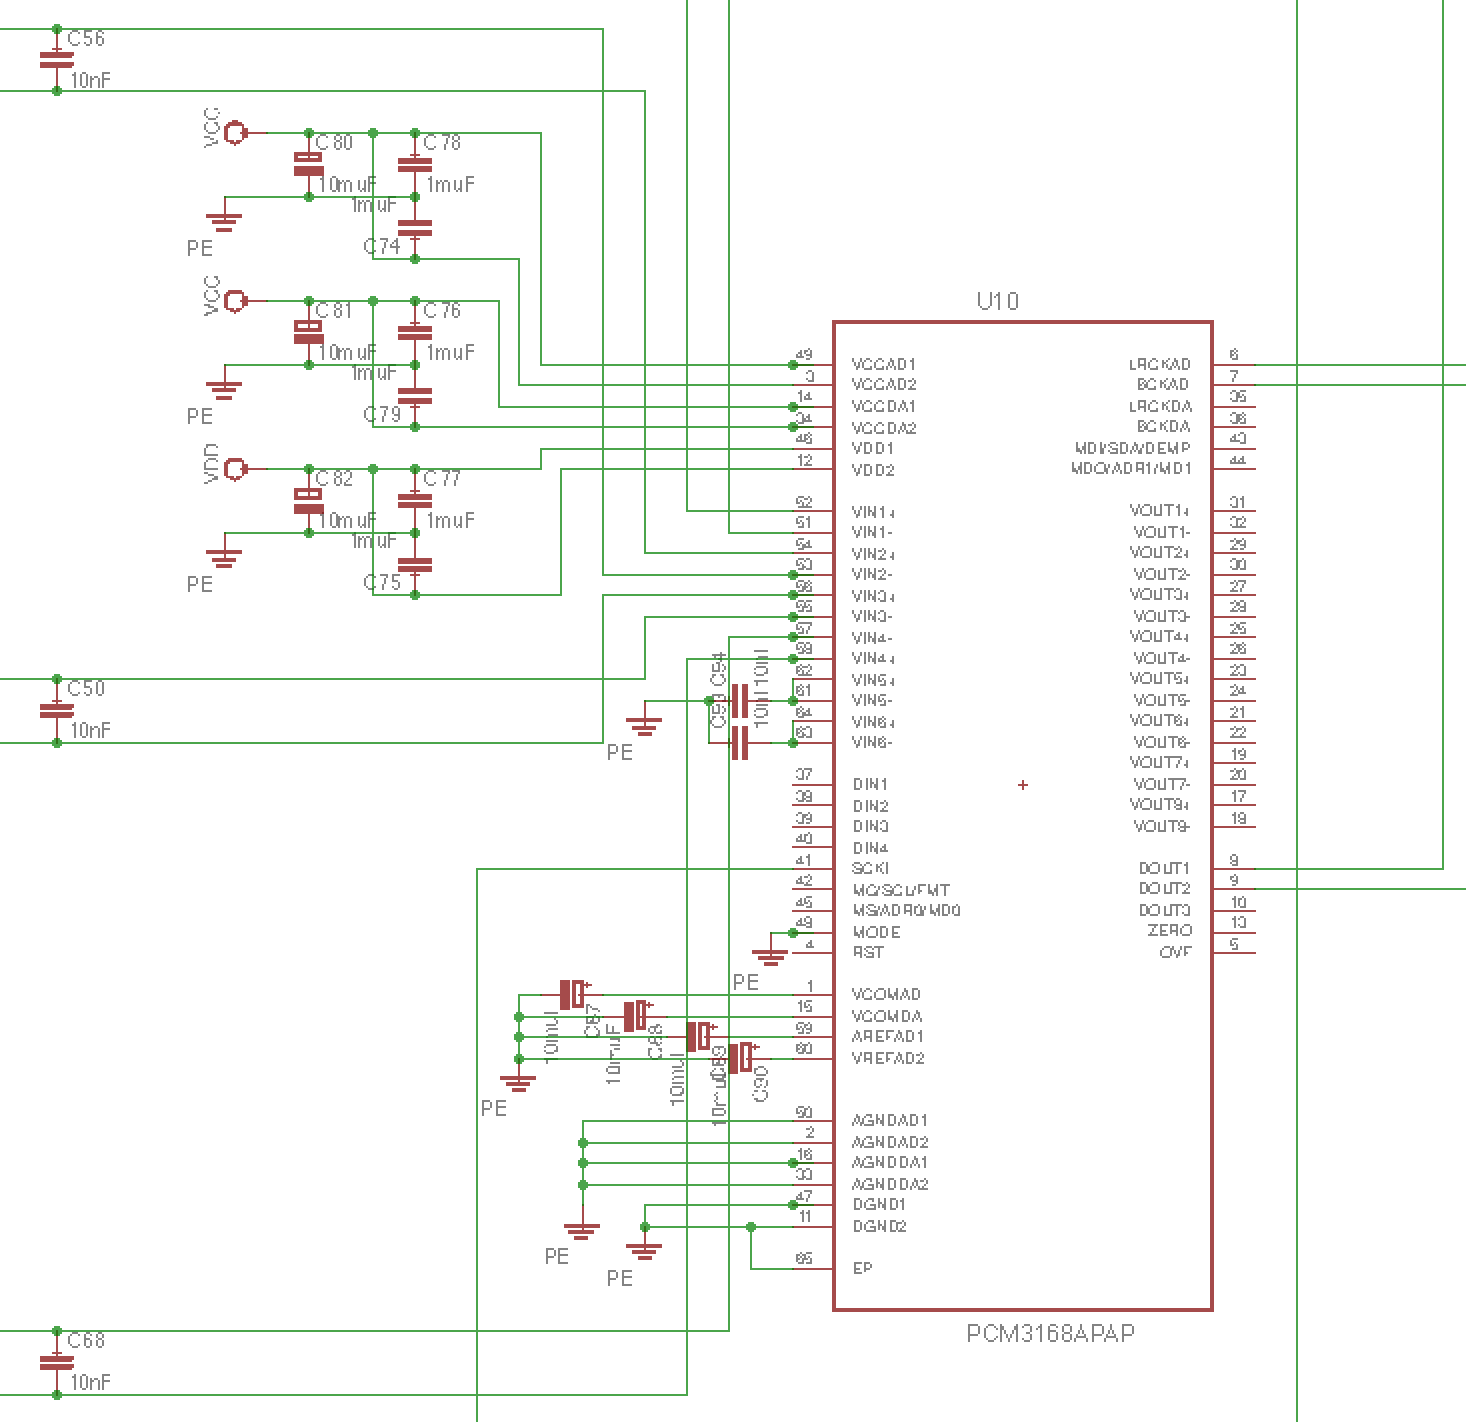Viewport: 1466px width, 1422px height.
Task: Click the C74 name label
Action: tap(382, 246)
